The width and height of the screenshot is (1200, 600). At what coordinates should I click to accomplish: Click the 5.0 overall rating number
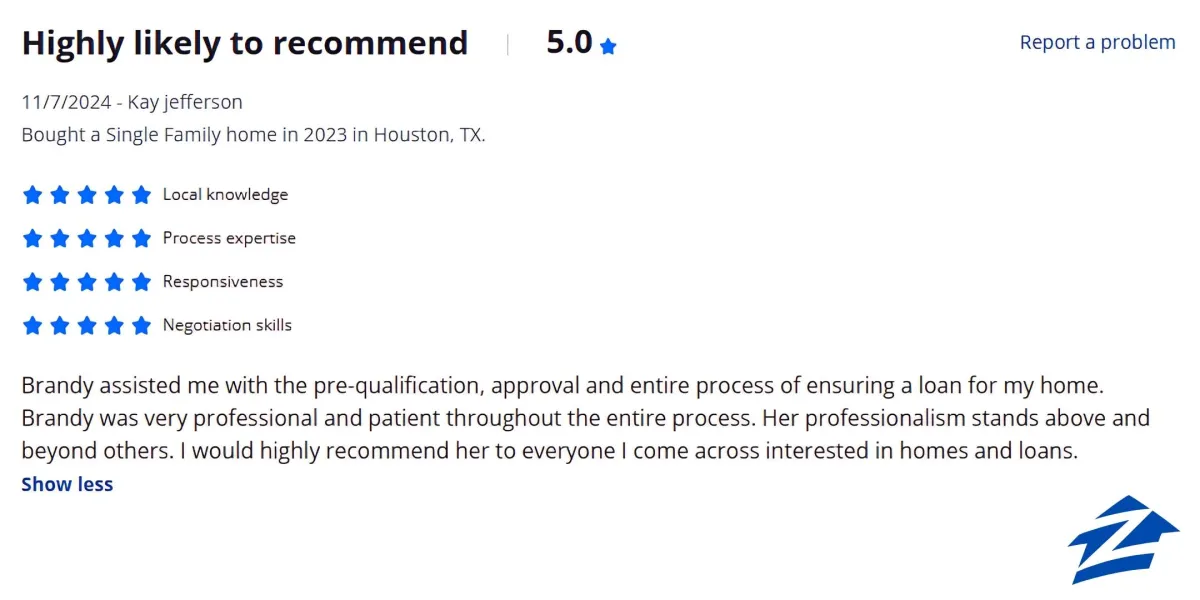[570, 43]
